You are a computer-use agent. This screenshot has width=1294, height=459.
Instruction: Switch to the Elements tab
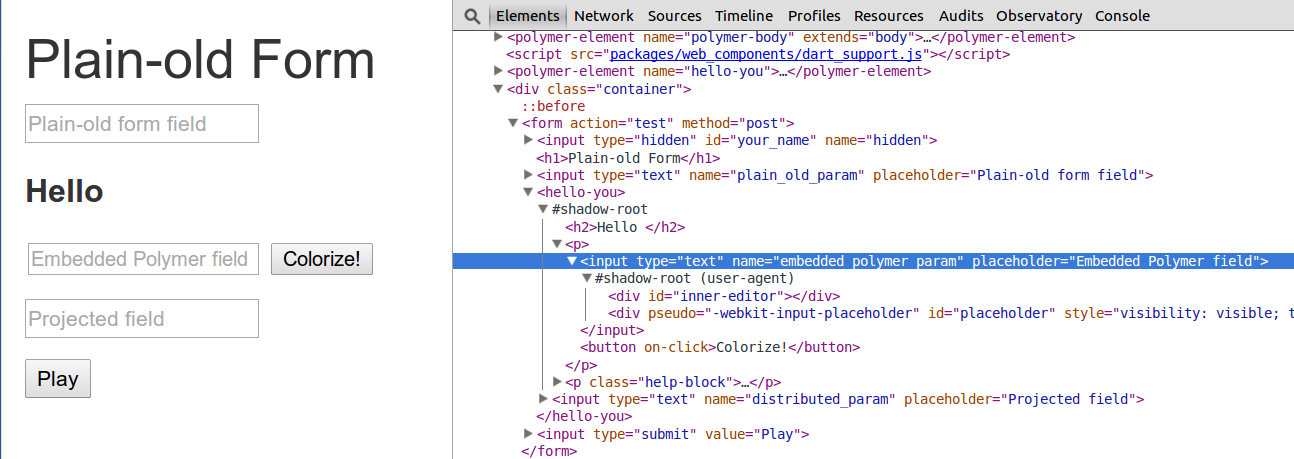(x=528, y=16)
